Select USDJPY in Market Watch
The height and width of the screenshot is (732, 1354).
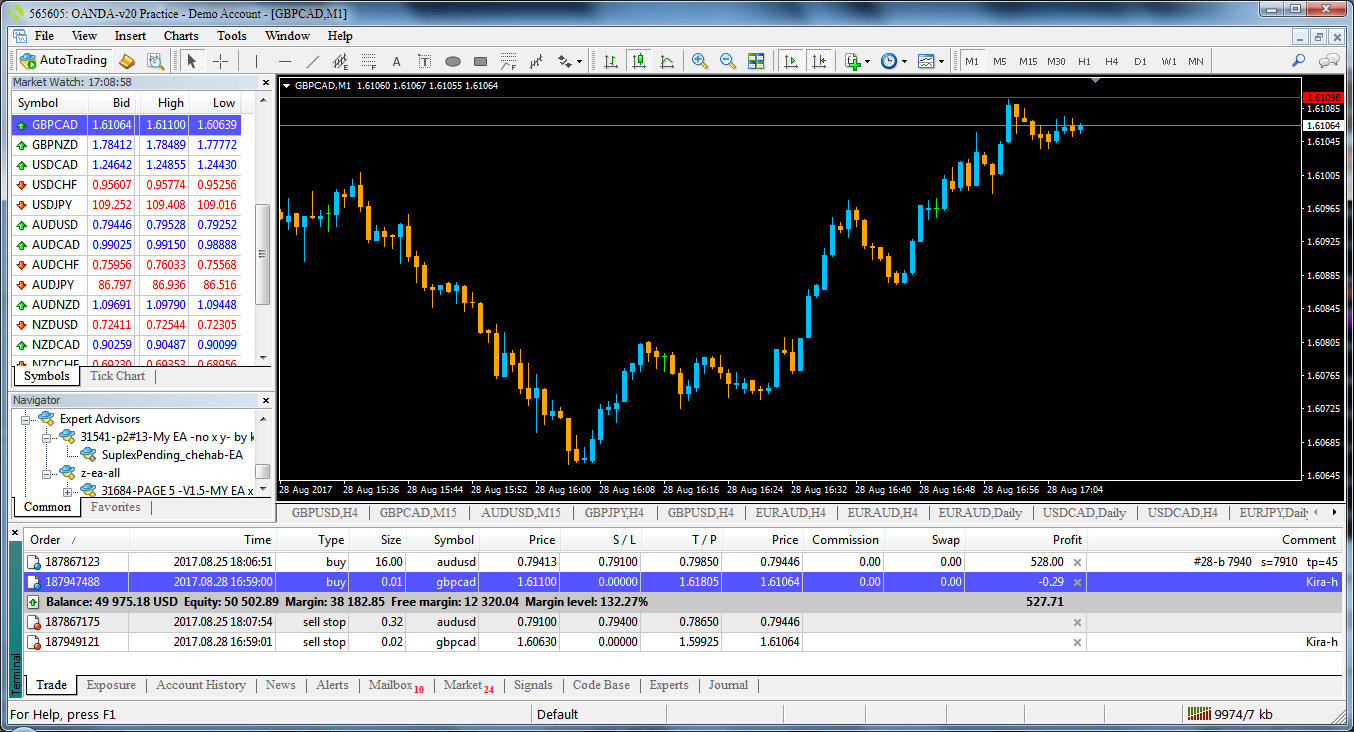tap(54, 205)
